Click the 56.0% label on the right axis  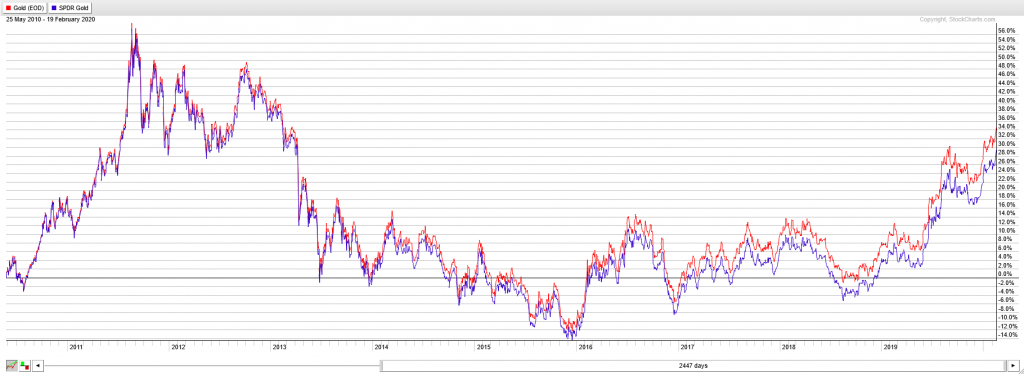[x=1006, y=31]
